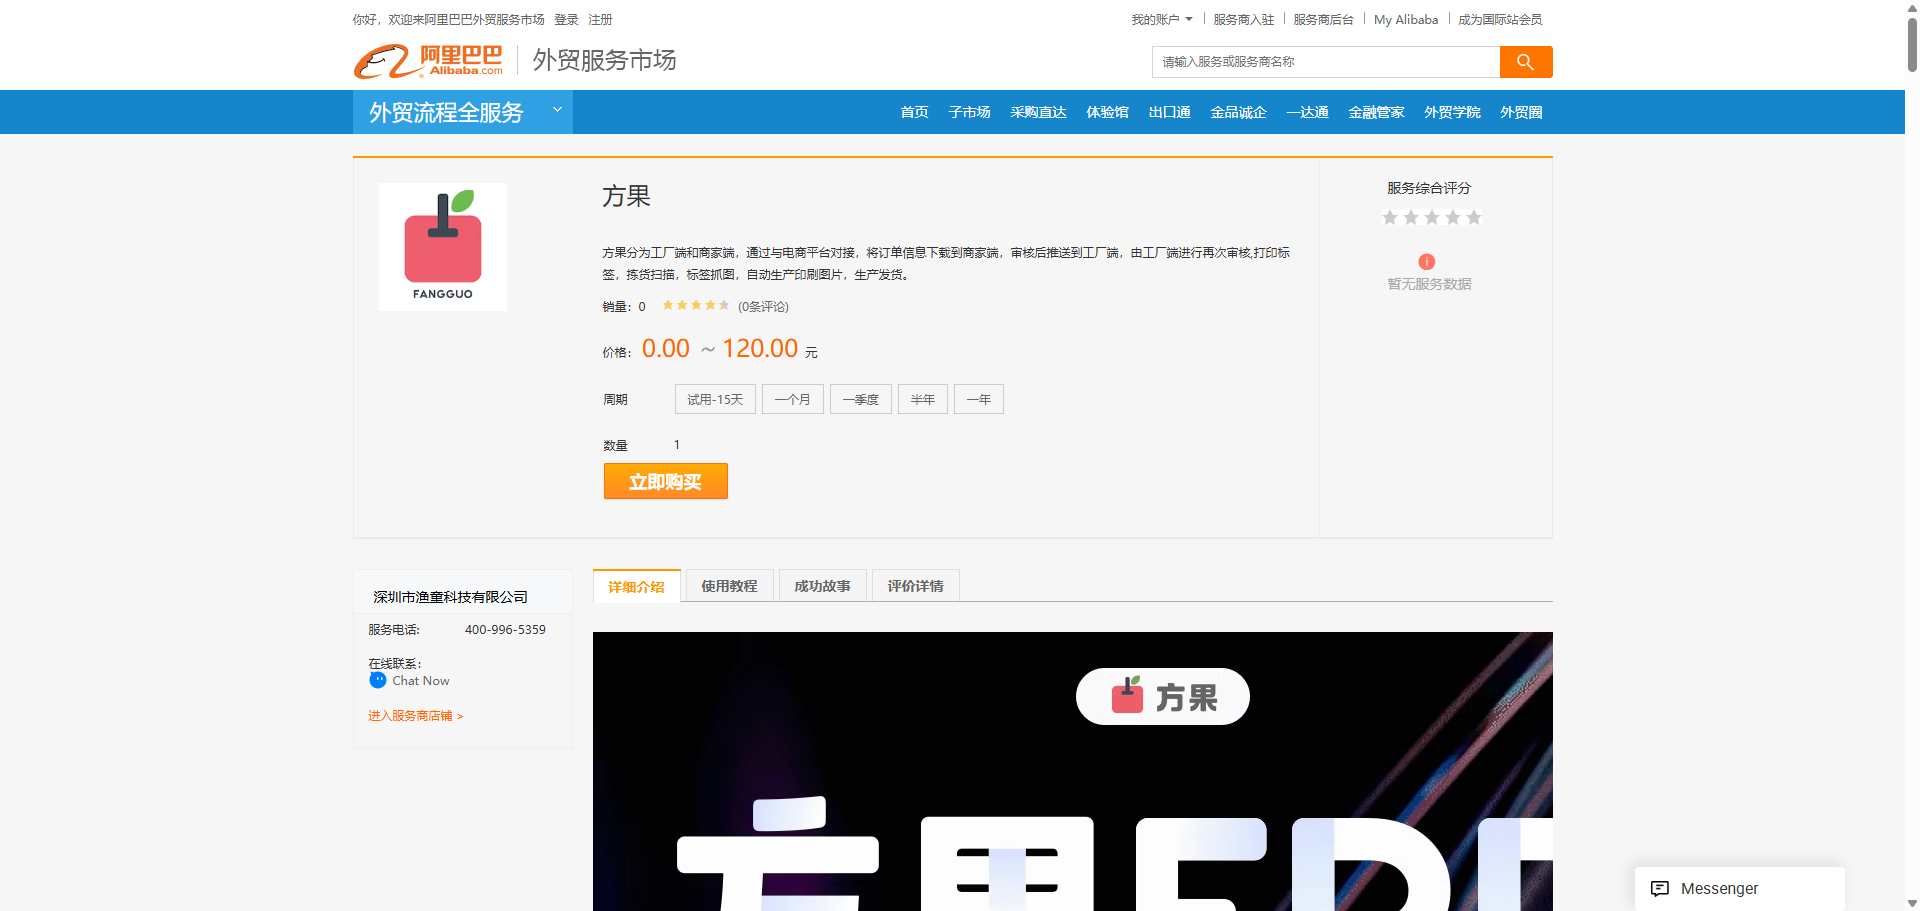Switch to the 评价详情 tab

[916, 586]
